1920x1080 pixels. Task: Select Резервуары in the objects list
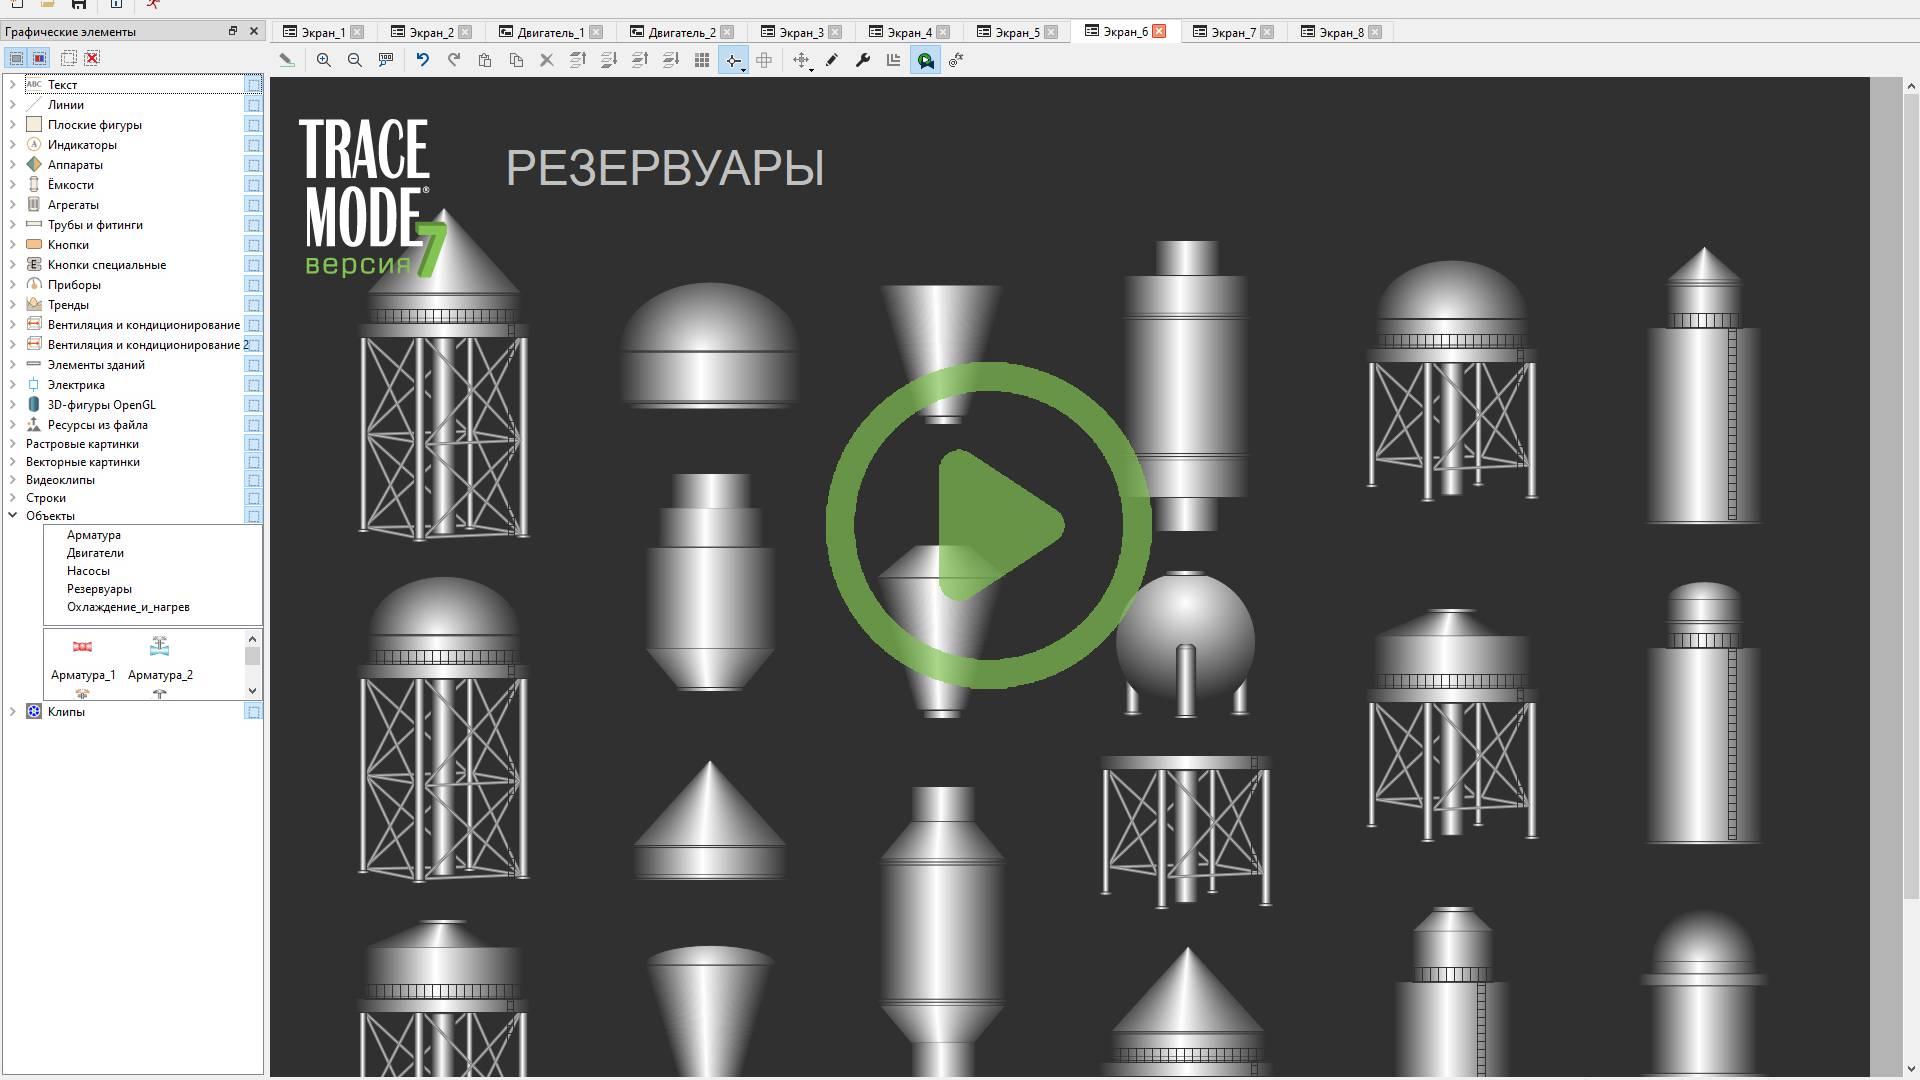99,589
